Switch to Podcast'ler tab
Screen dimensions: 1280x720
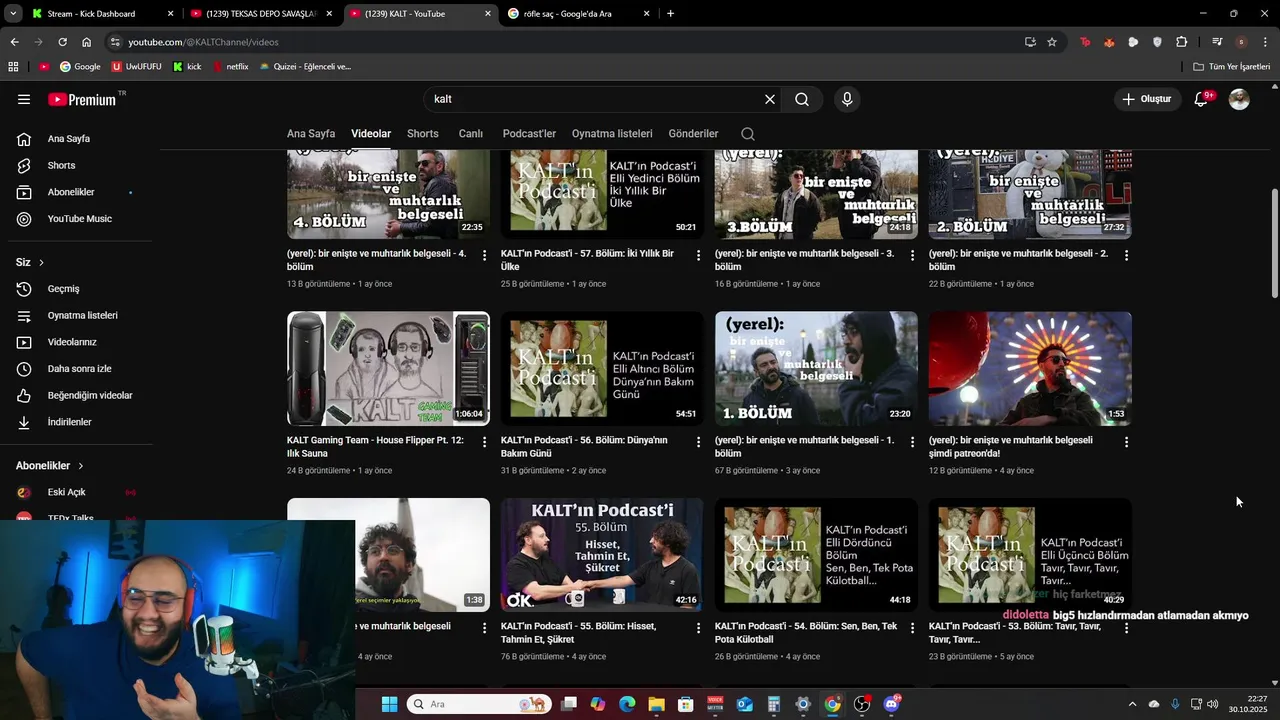(x=529, y=134)
